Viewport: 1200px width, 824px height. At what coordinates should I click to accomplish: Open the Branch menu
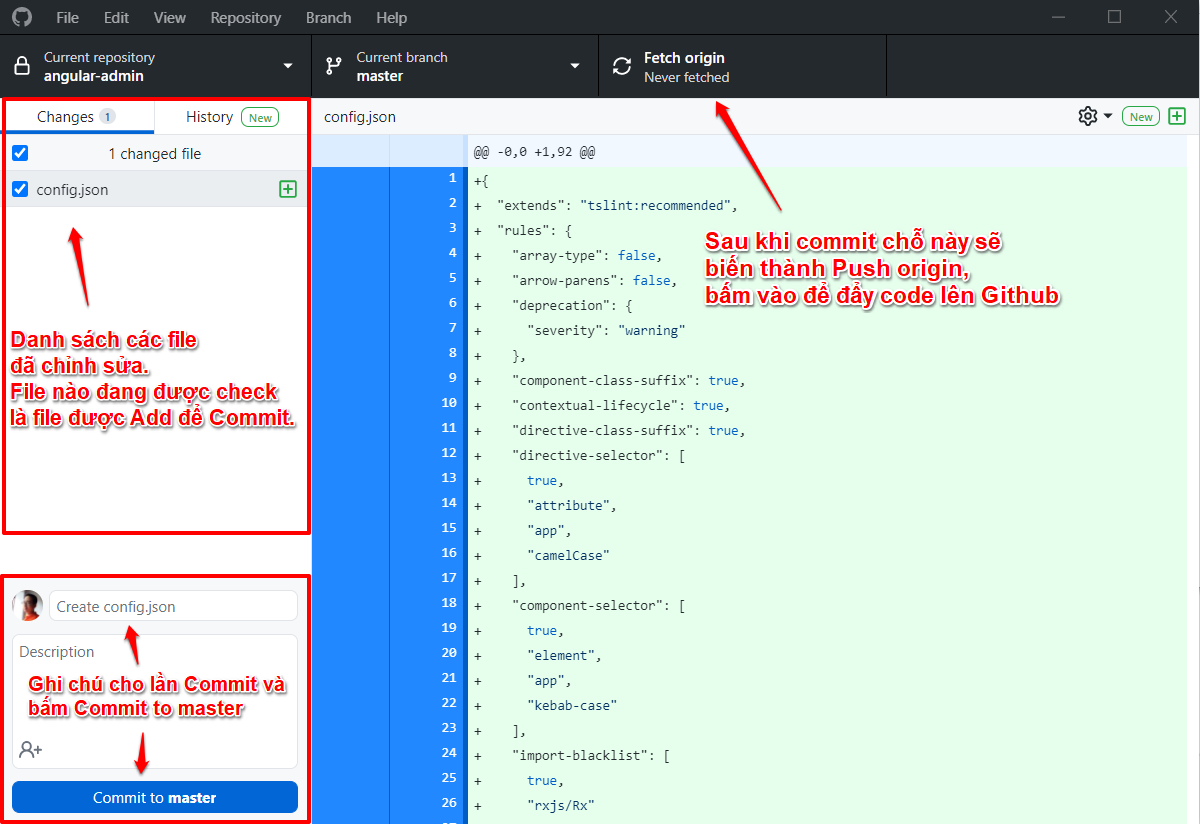[328, 17]
